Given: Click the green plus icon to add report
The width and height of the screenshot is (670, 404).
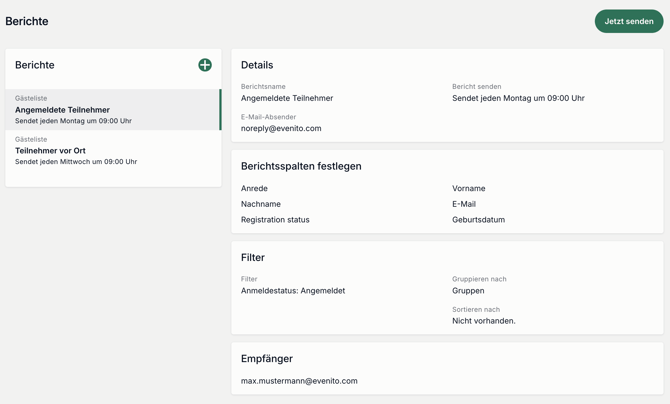Looking at the screenshot, I should point(205,65).
